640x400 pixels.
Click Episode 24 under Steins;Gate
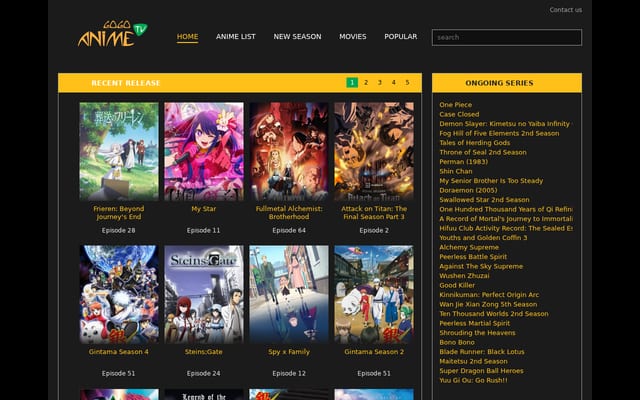pos(203,373)
